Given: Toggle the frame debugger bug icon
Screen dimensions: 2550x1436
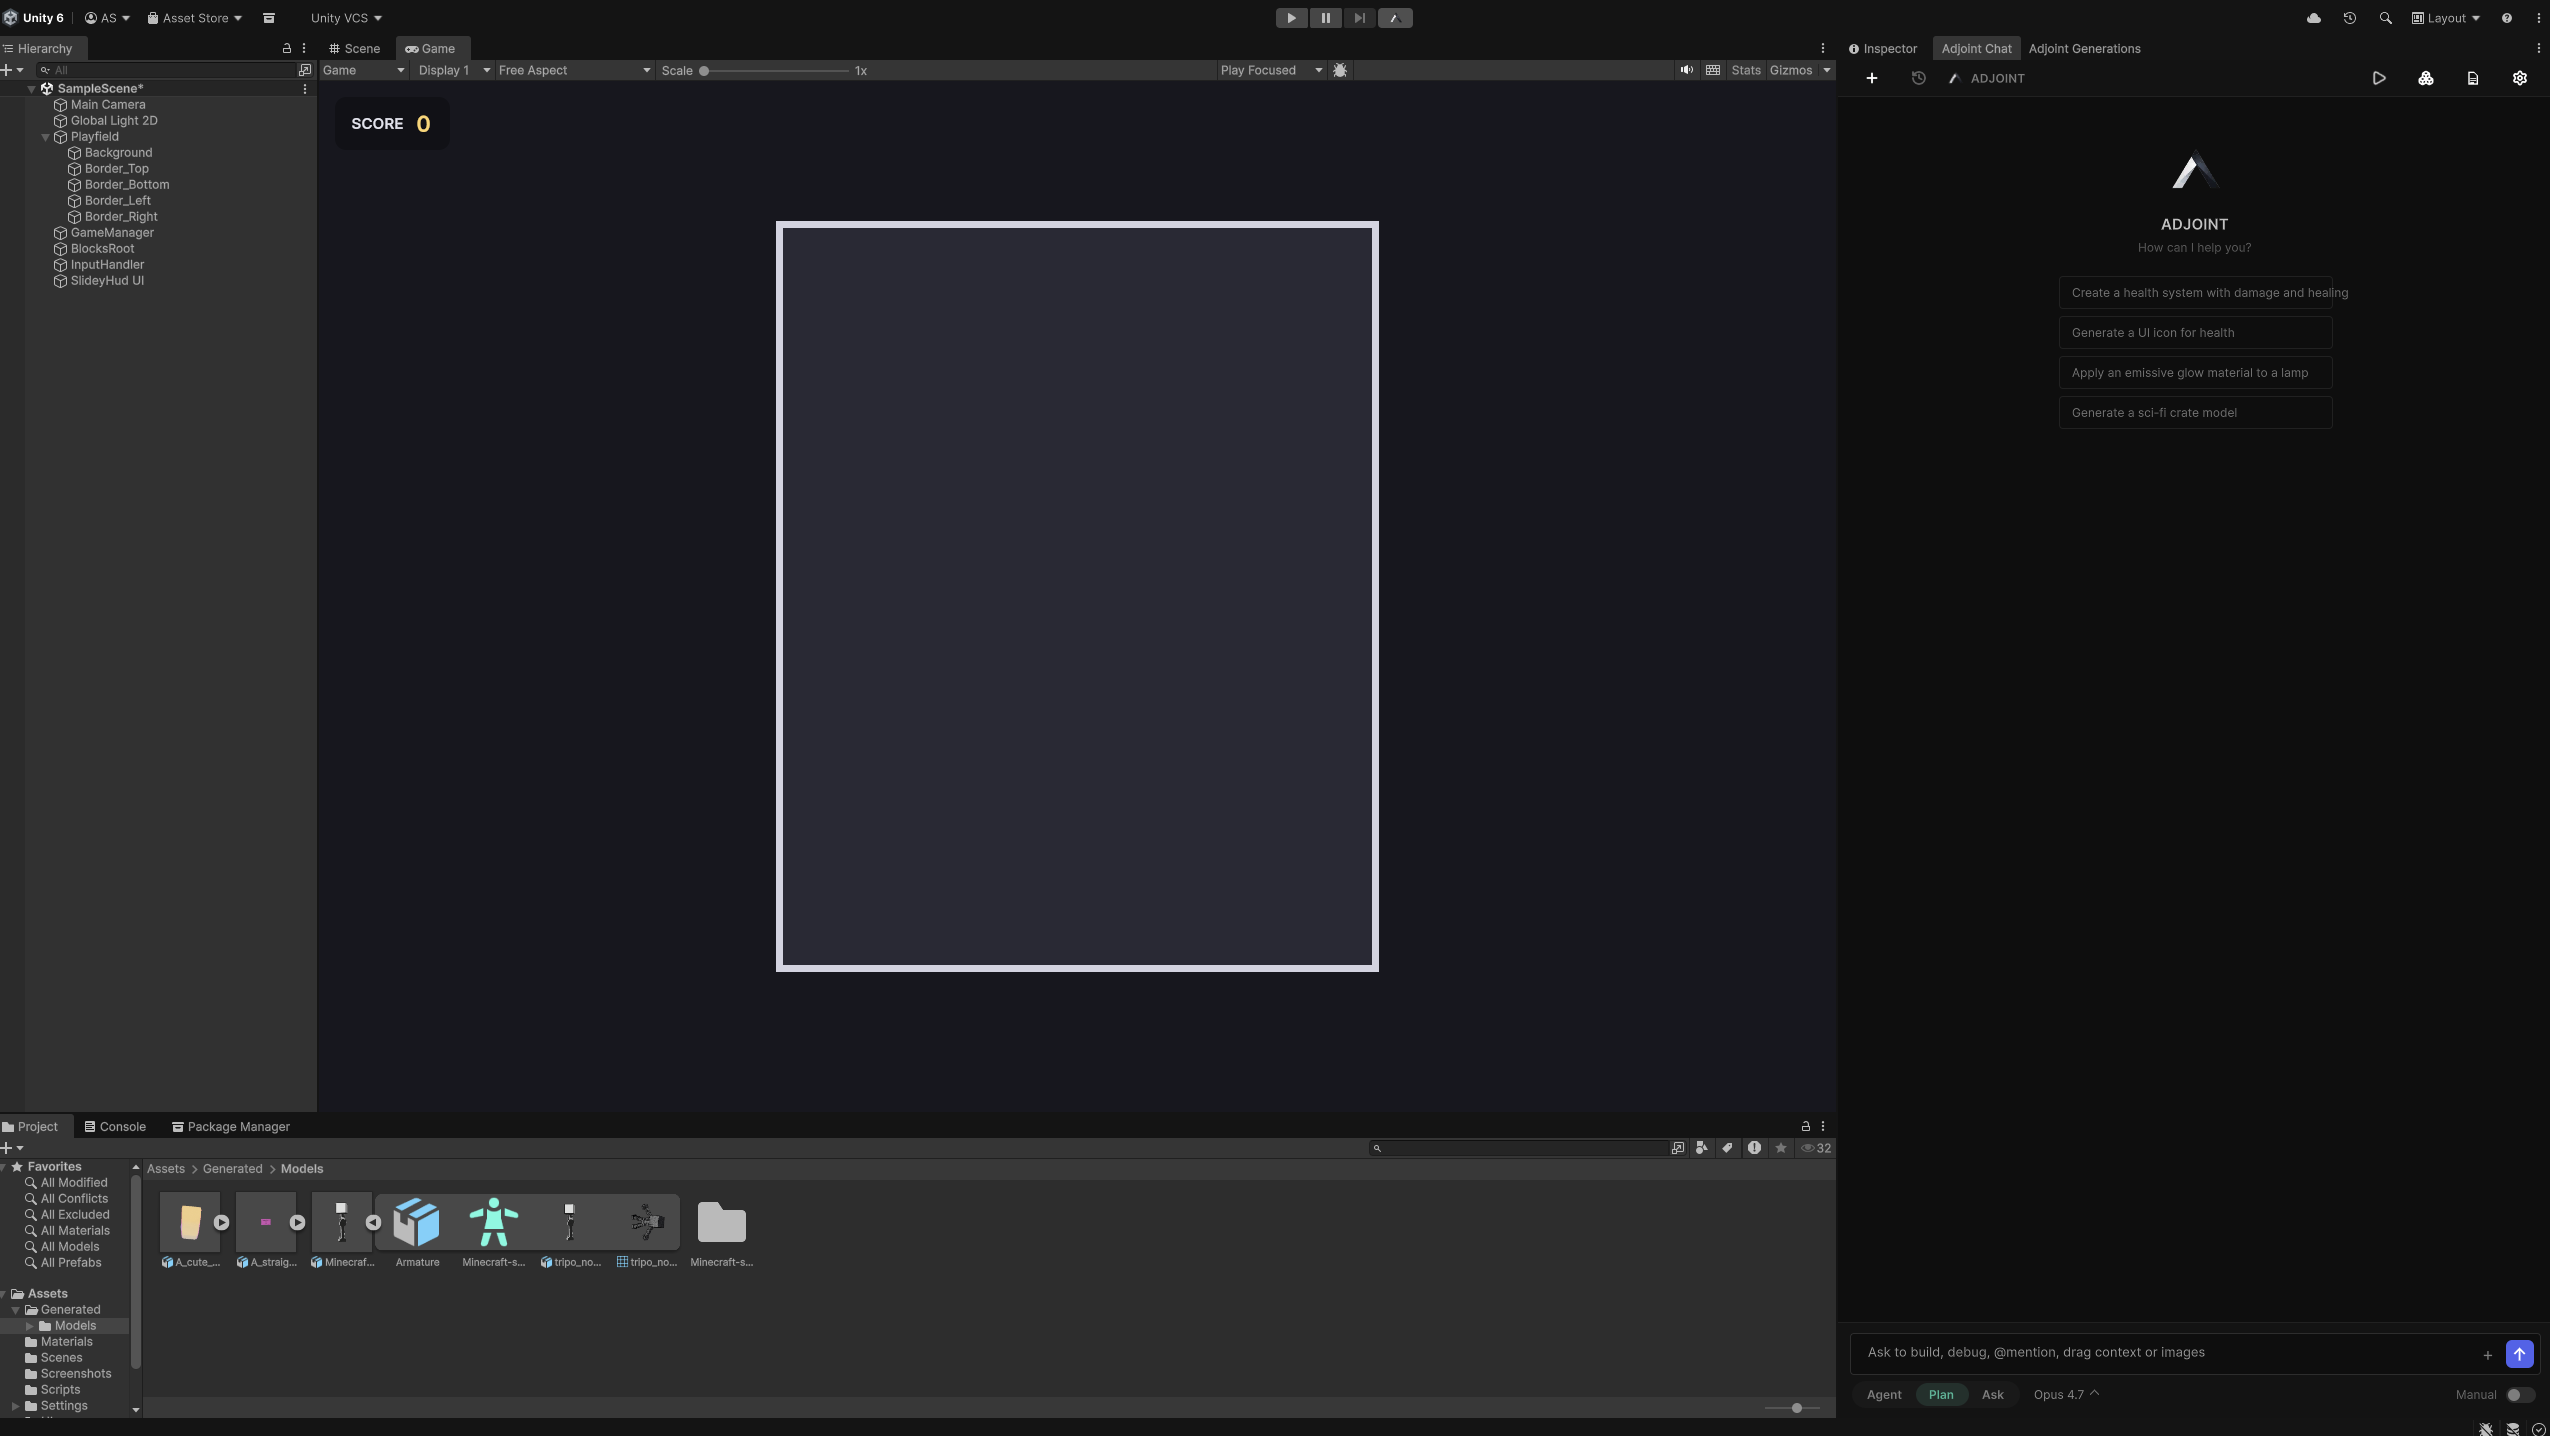Looking at the screenshot, I should point(1340,70).
